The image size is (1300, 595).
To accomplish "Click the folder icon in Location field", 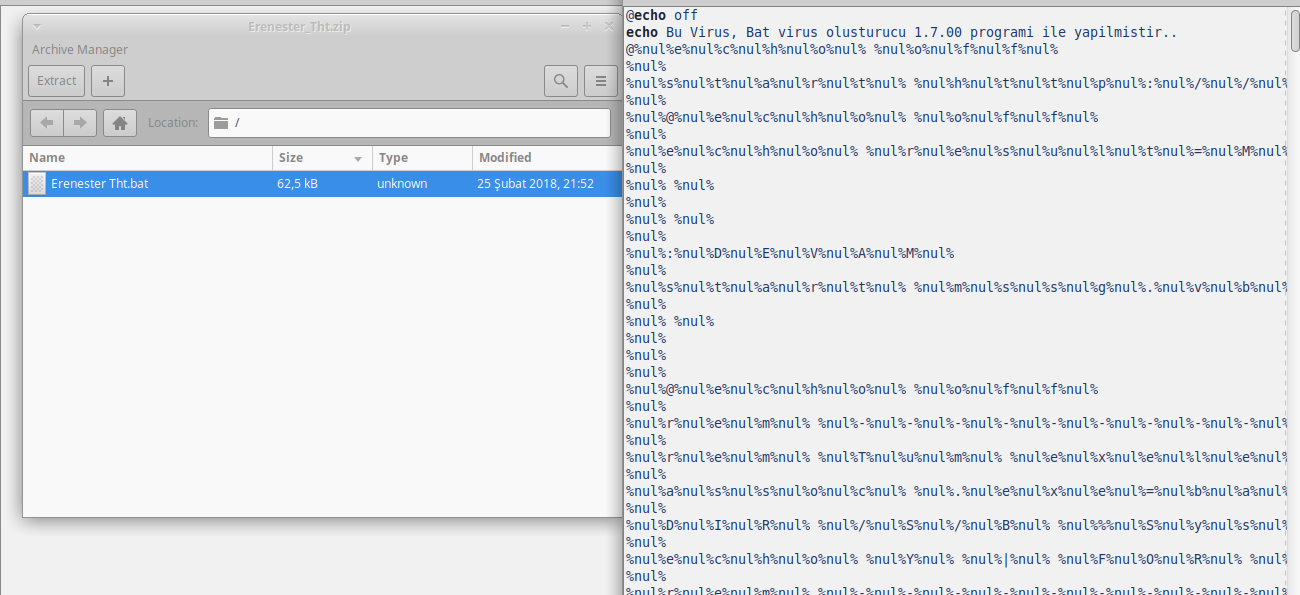I will (x=221, y=123).
